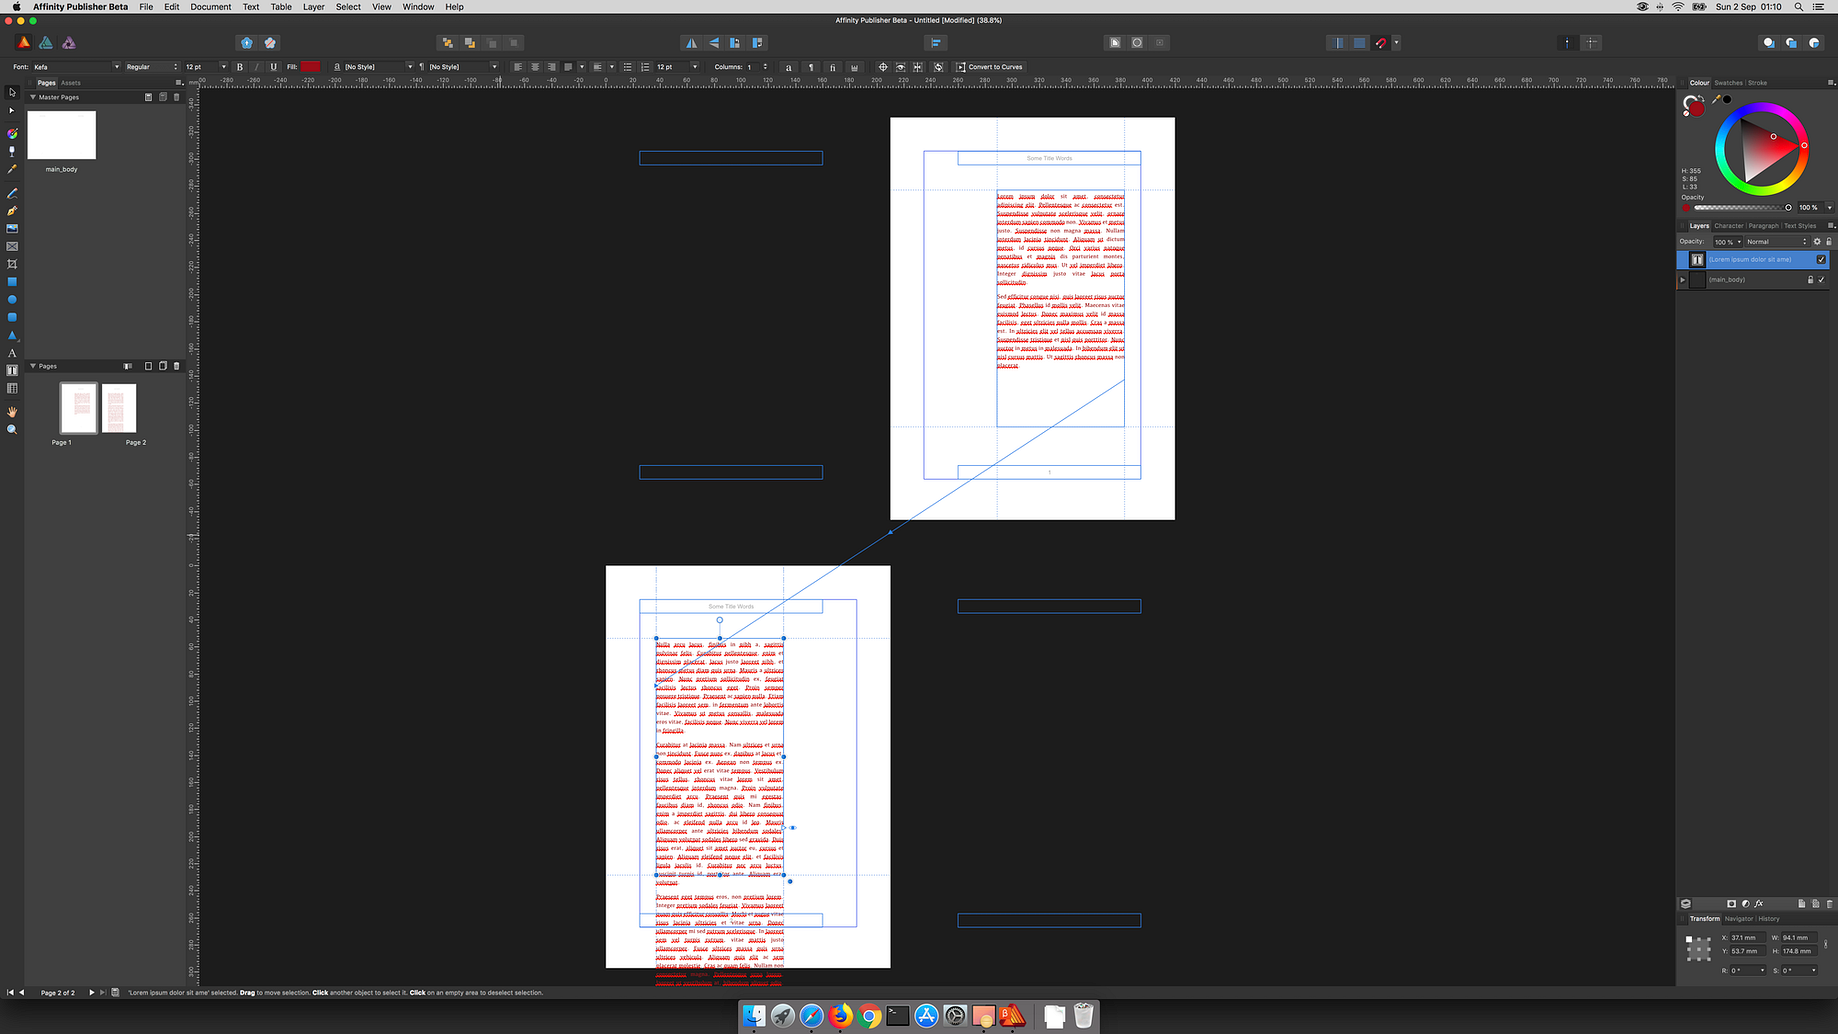Toggle italic formatting
Viewport: 1838px width, 1034px height.
[257, 67]
